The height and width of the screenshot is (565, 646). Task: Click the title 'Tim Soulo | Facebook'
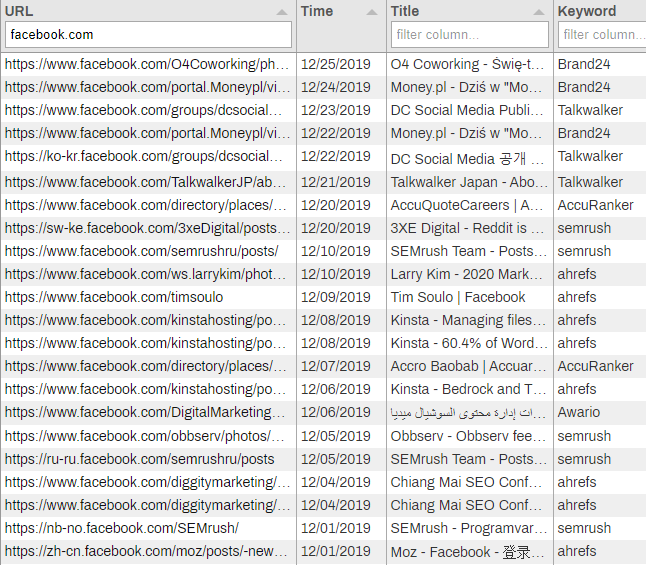point(458,297)
